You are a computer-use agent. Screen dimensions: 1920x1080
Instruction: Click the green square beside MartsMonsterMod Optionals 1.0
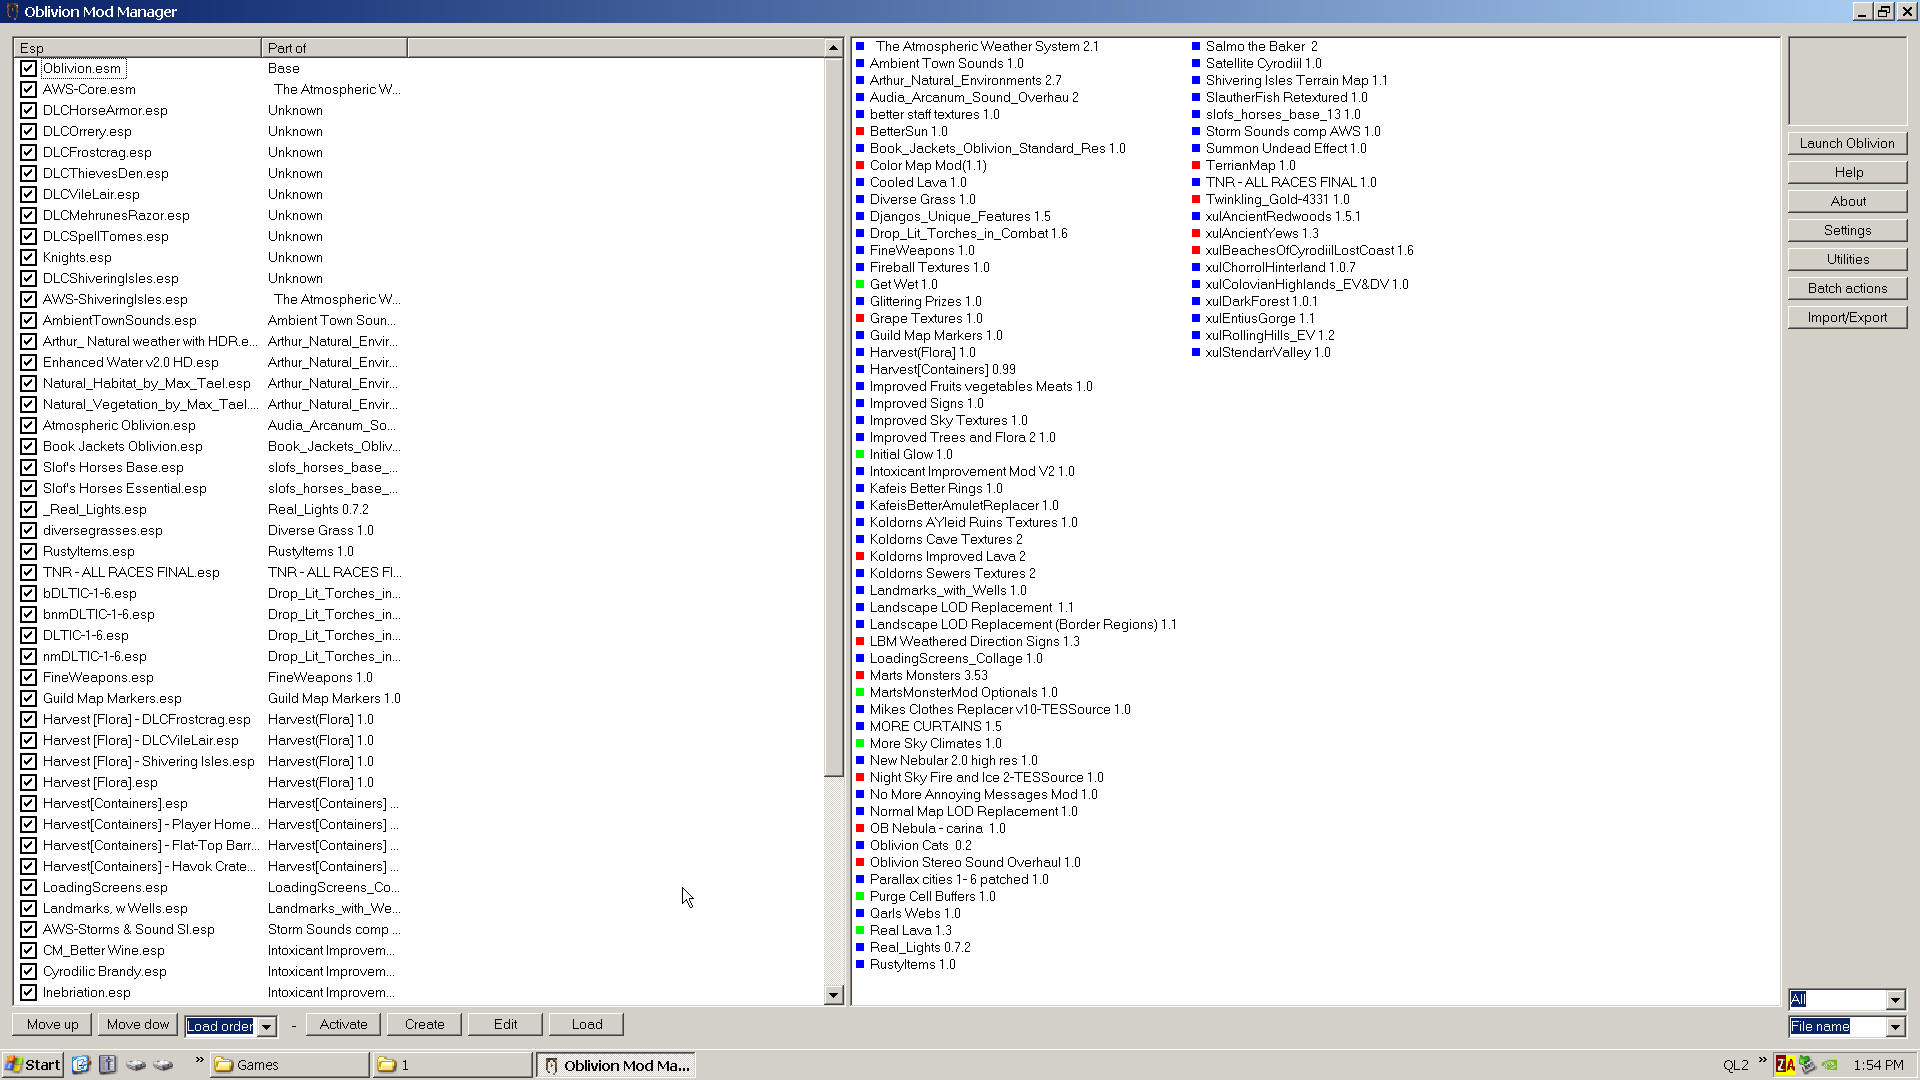pos(860,692)
